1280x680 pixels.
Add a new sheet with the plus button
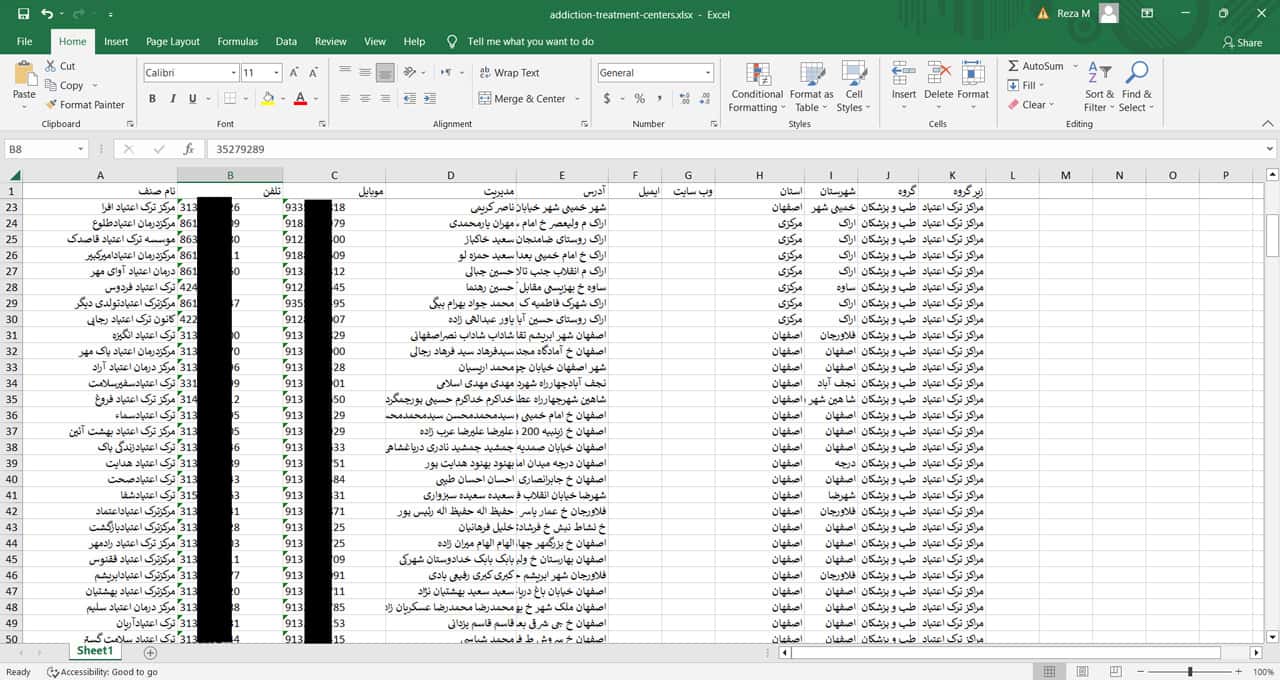pos(150,652)
